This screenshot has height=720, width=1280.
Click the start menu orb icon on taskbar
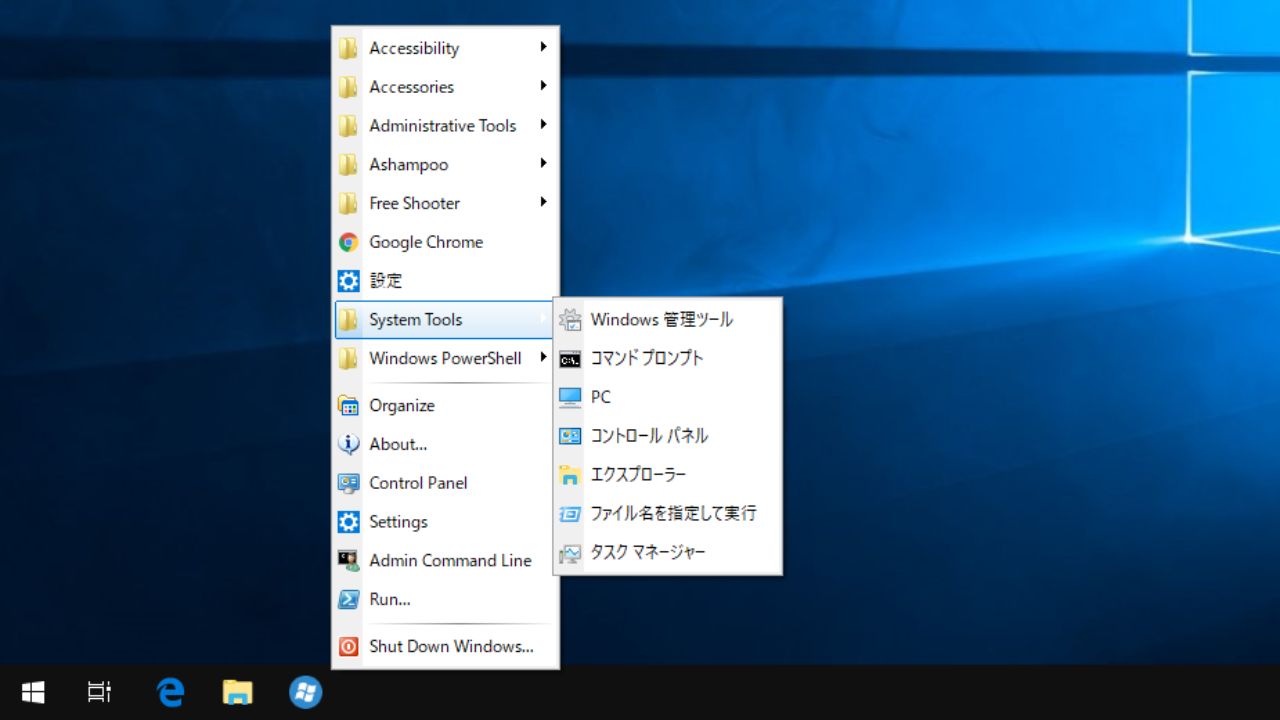(305, 692)
